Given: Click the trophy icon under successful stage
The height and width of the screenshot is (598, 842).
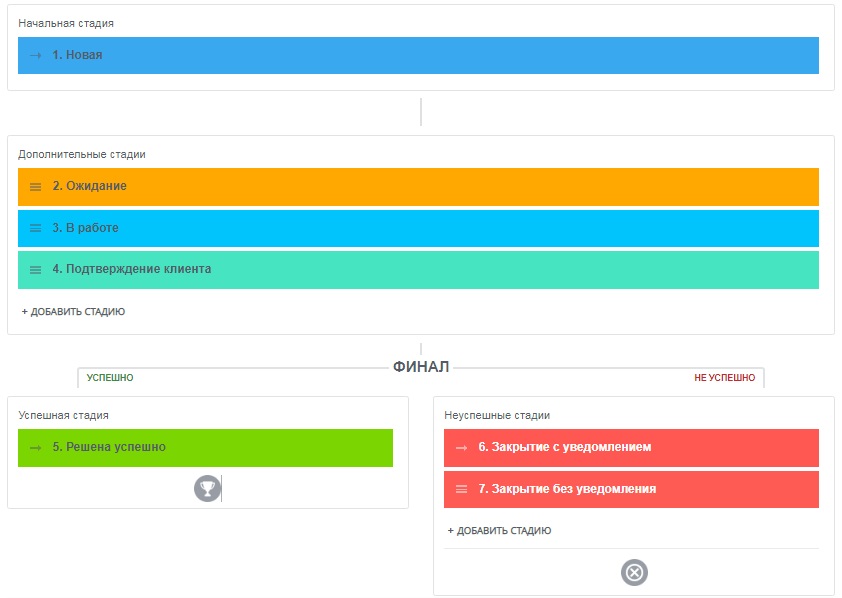Looking at the screenshot, I should [x=207, y=488].
